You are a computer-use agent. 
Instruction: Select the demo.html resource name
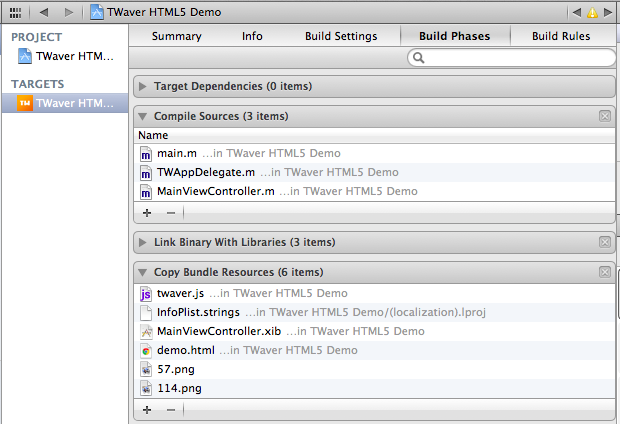[x=186, y=350]
